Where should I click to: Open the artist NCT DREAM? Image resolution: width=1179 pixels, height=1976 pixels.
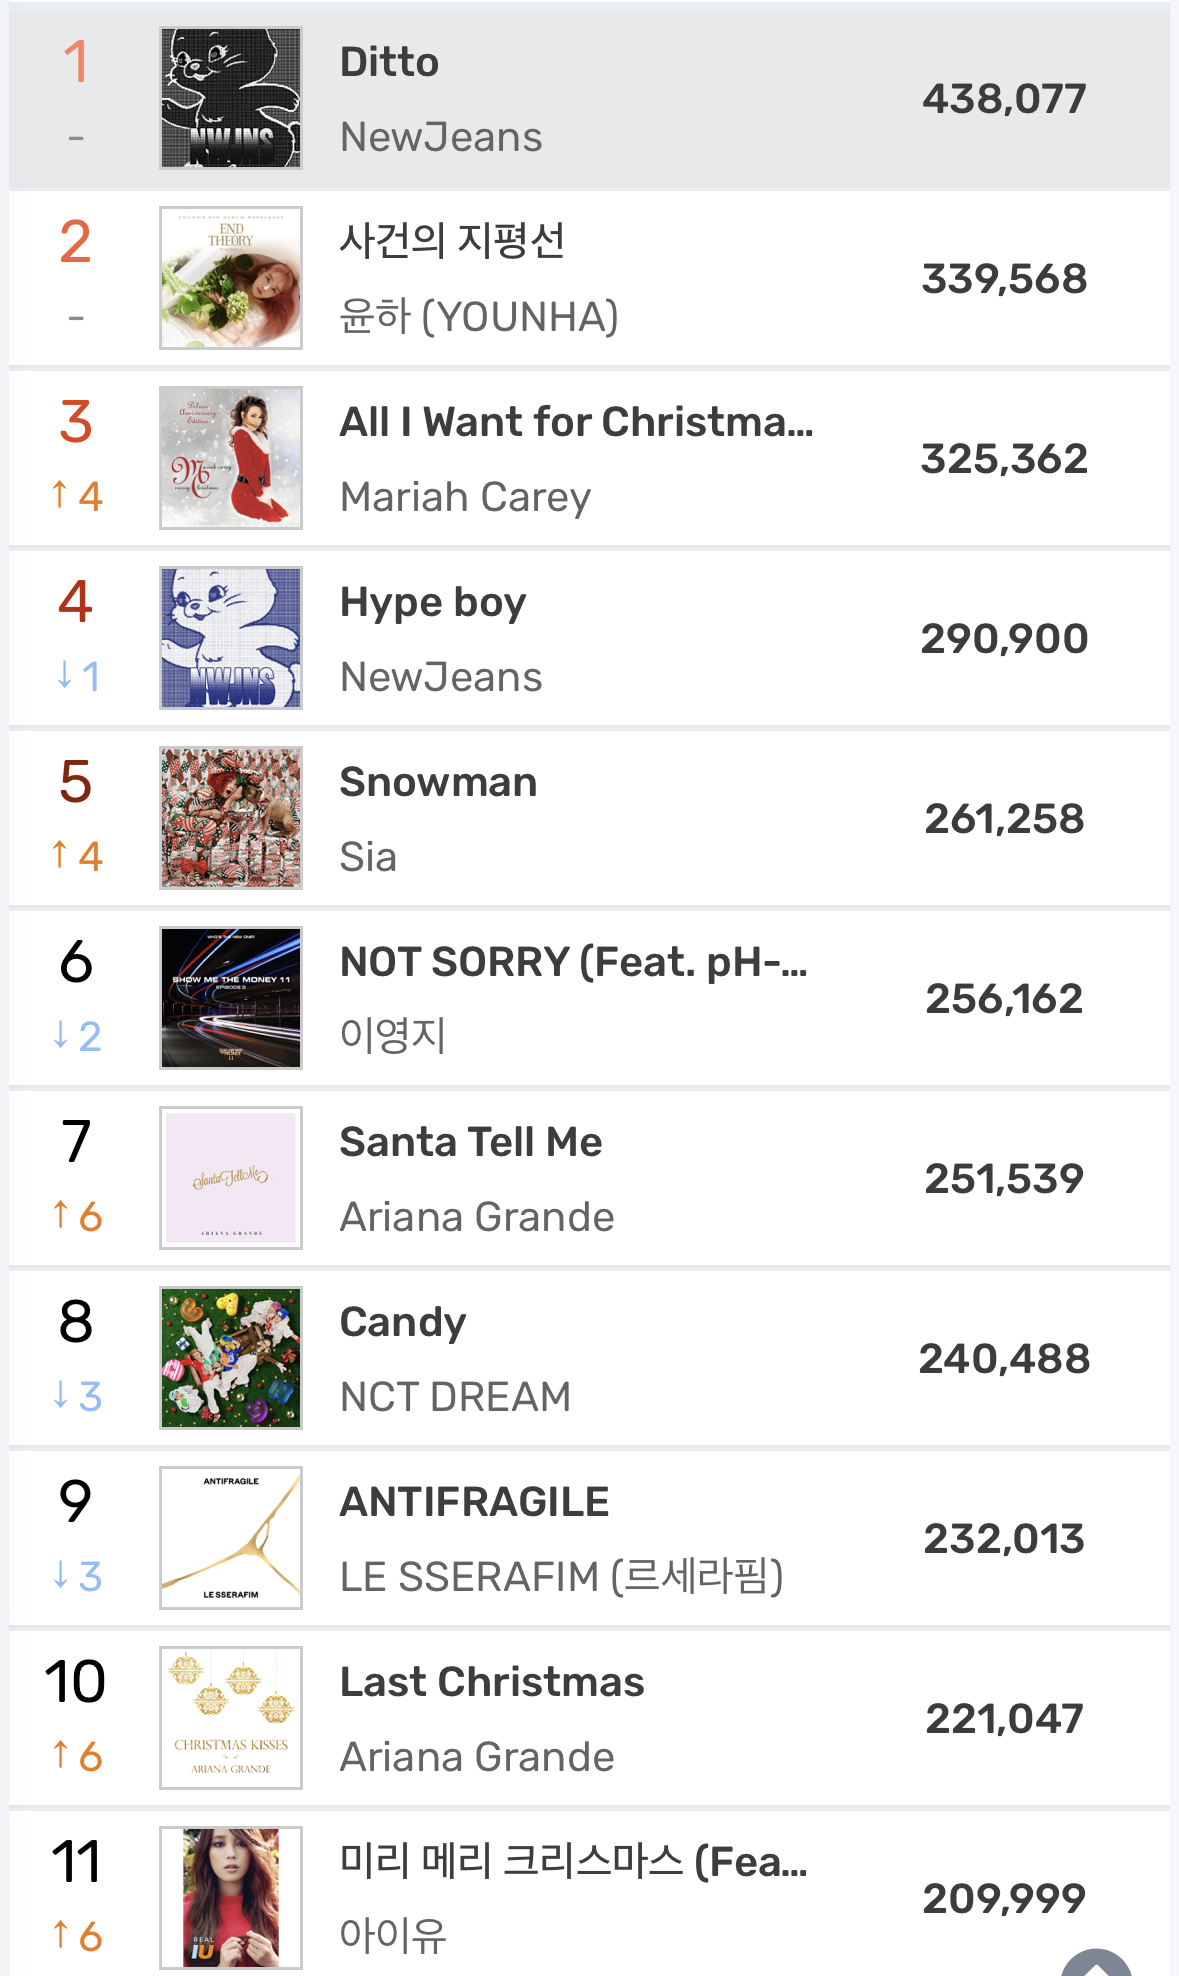[x=455, y=1397]
